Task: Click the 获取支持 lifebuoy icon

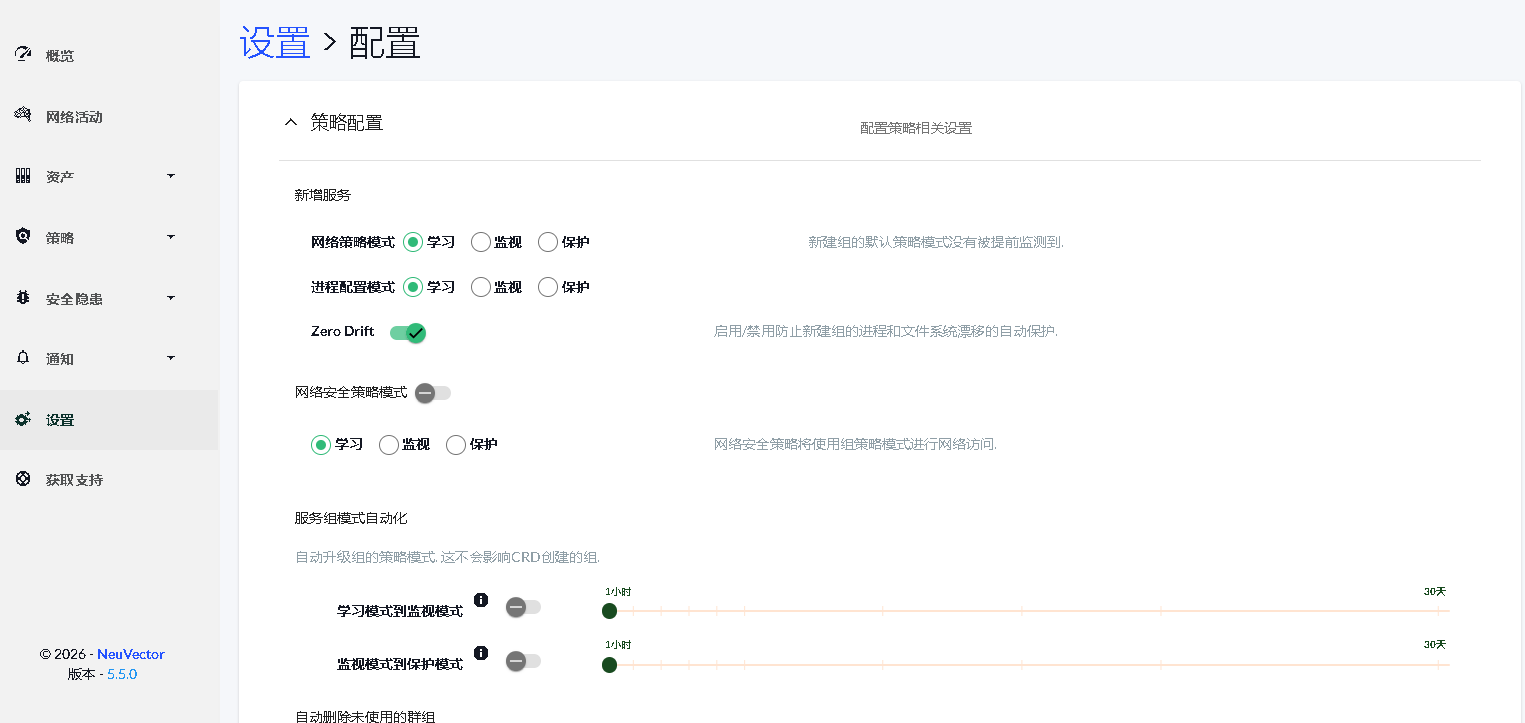Action: [x=23, y=479]
